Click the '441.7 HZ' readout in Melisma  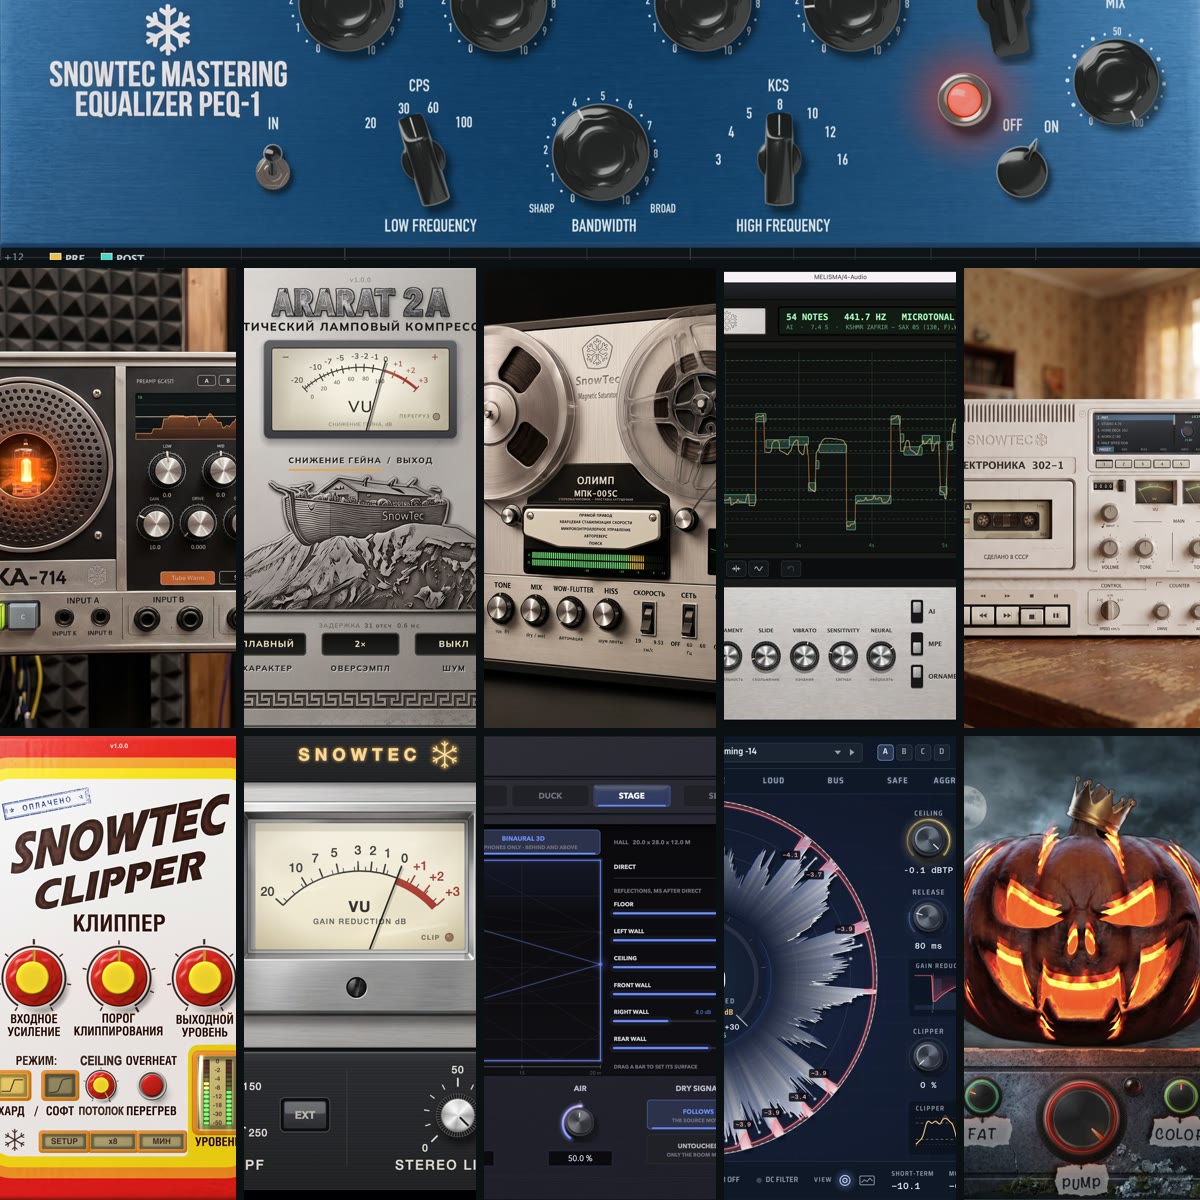(x=865, y=317)
